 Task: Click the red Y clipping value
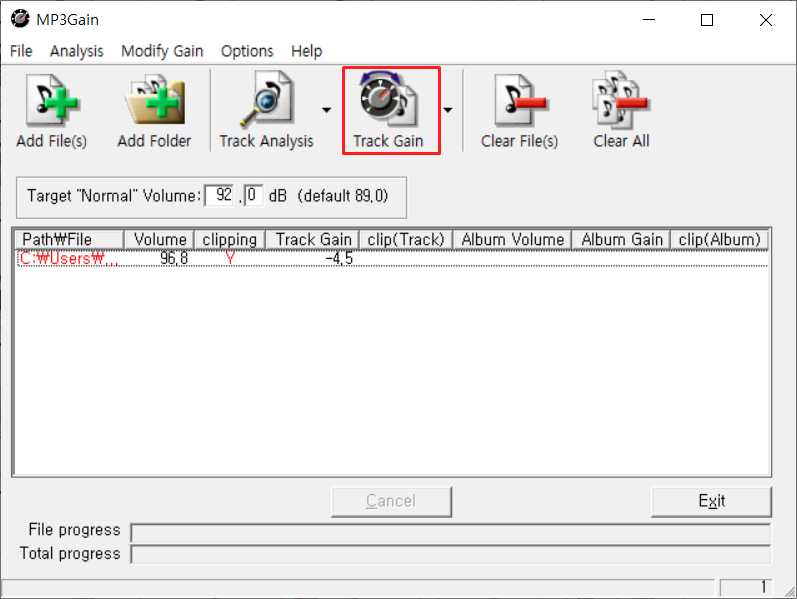[230, 258]
